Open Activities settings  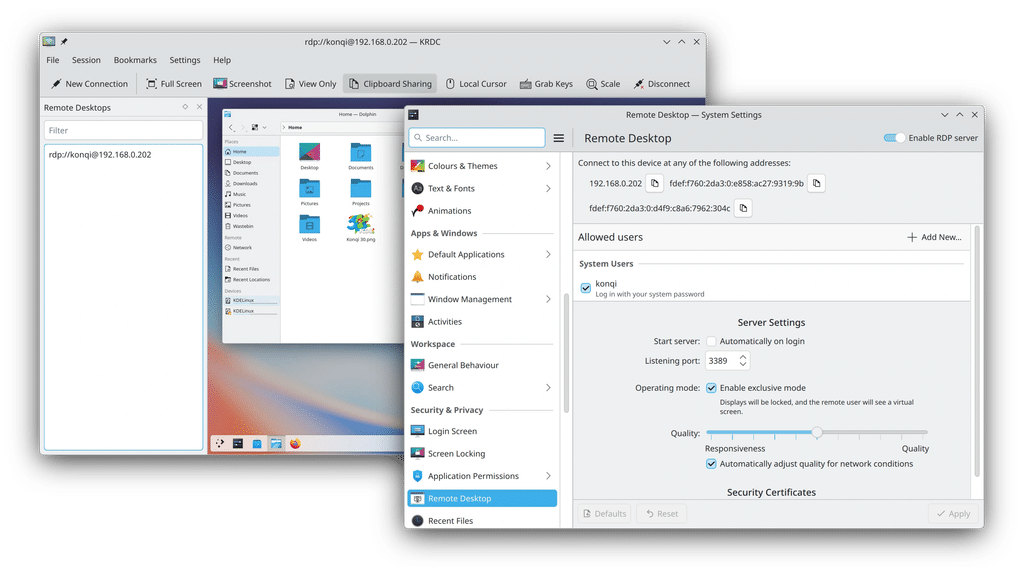coord(482,322)
